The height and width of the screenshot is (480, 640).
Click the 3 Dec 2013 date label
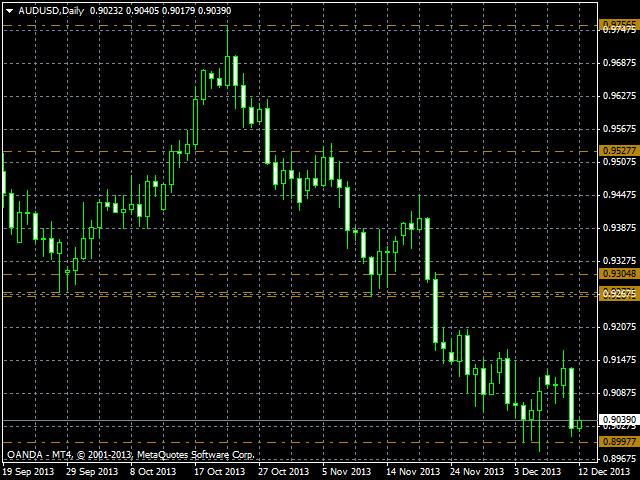tap(539, 471)
